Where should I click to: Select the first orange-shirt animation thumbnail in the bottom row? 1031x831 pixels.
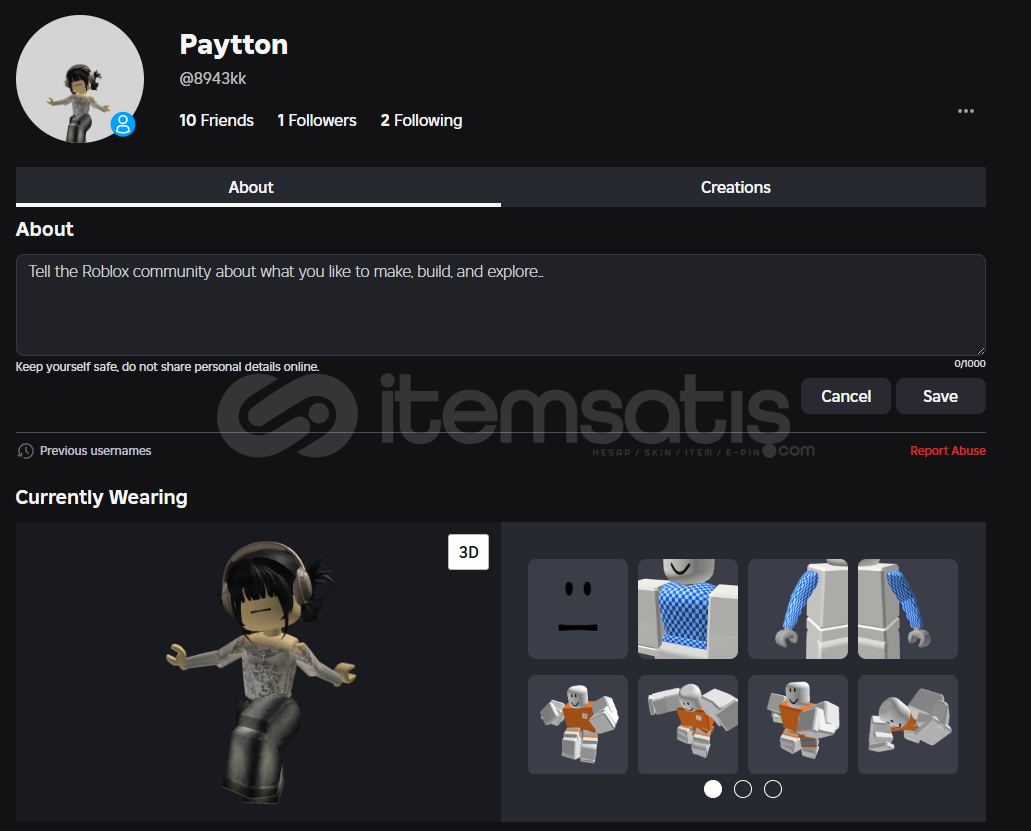(x=578, y=724)
